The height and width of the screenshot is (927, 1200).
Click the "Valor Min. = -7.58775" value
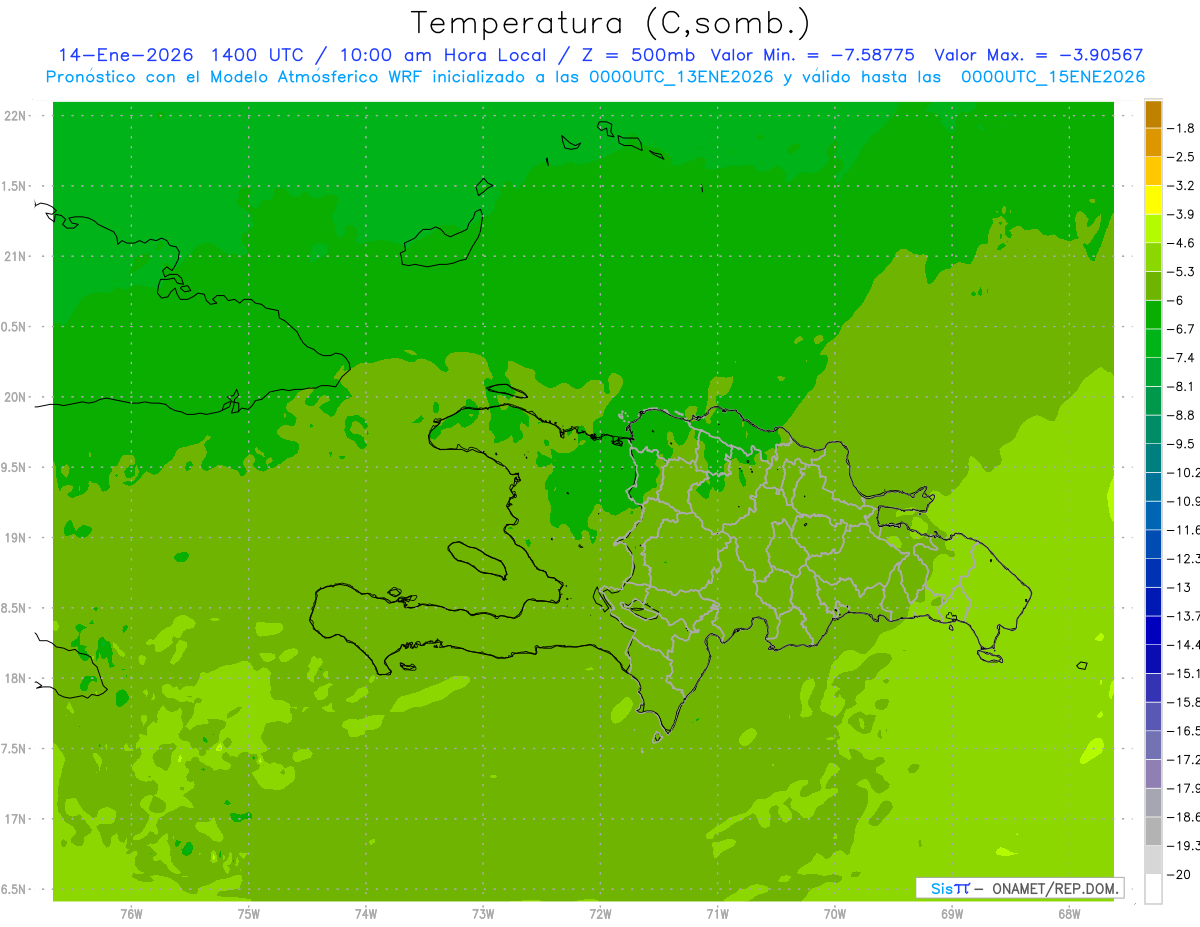click(812, 55)
